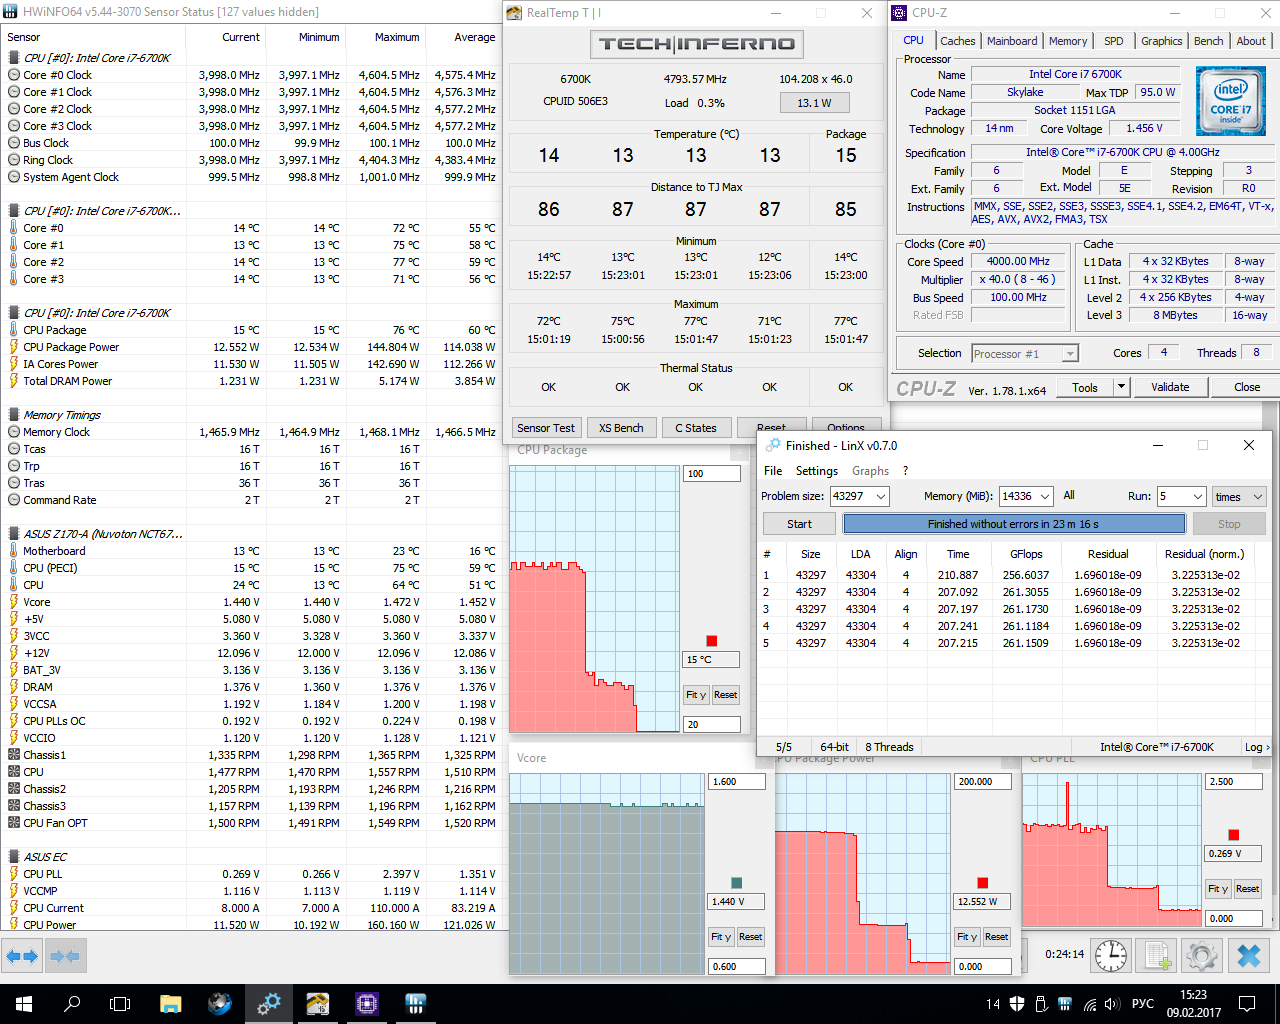
Task: Click the red color swatch in CPU PLL graph
Action: 1234,835
